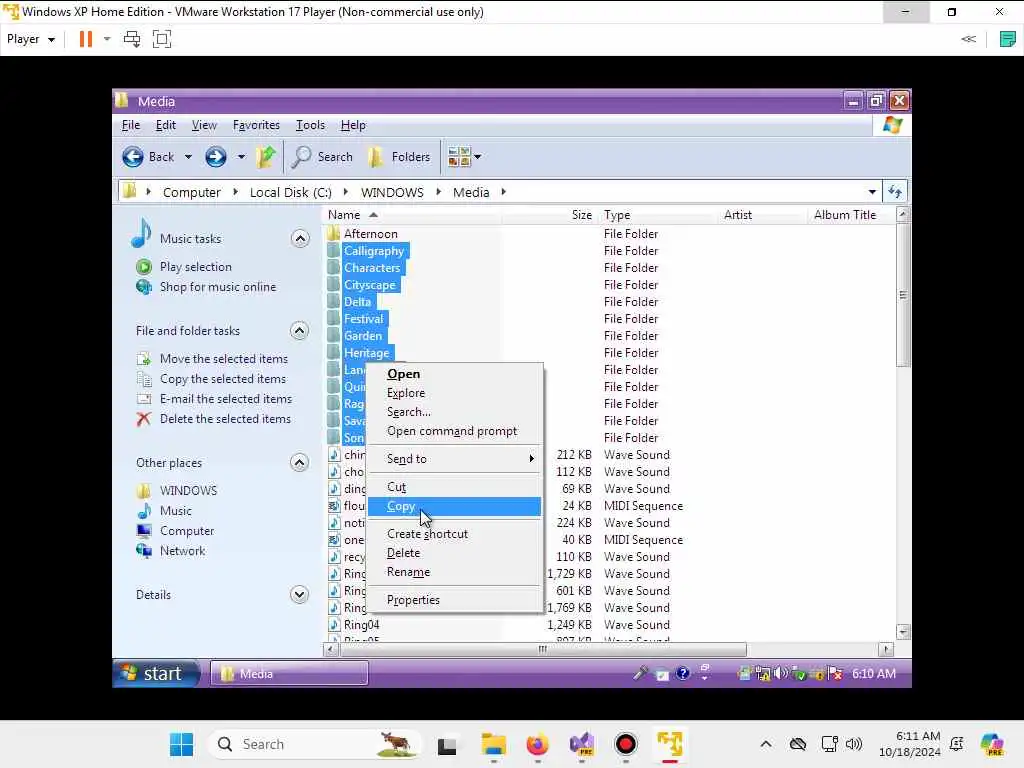Screen dimensions: 1024x768
Task: Open the File menu
Action: [x=131, y=125]
